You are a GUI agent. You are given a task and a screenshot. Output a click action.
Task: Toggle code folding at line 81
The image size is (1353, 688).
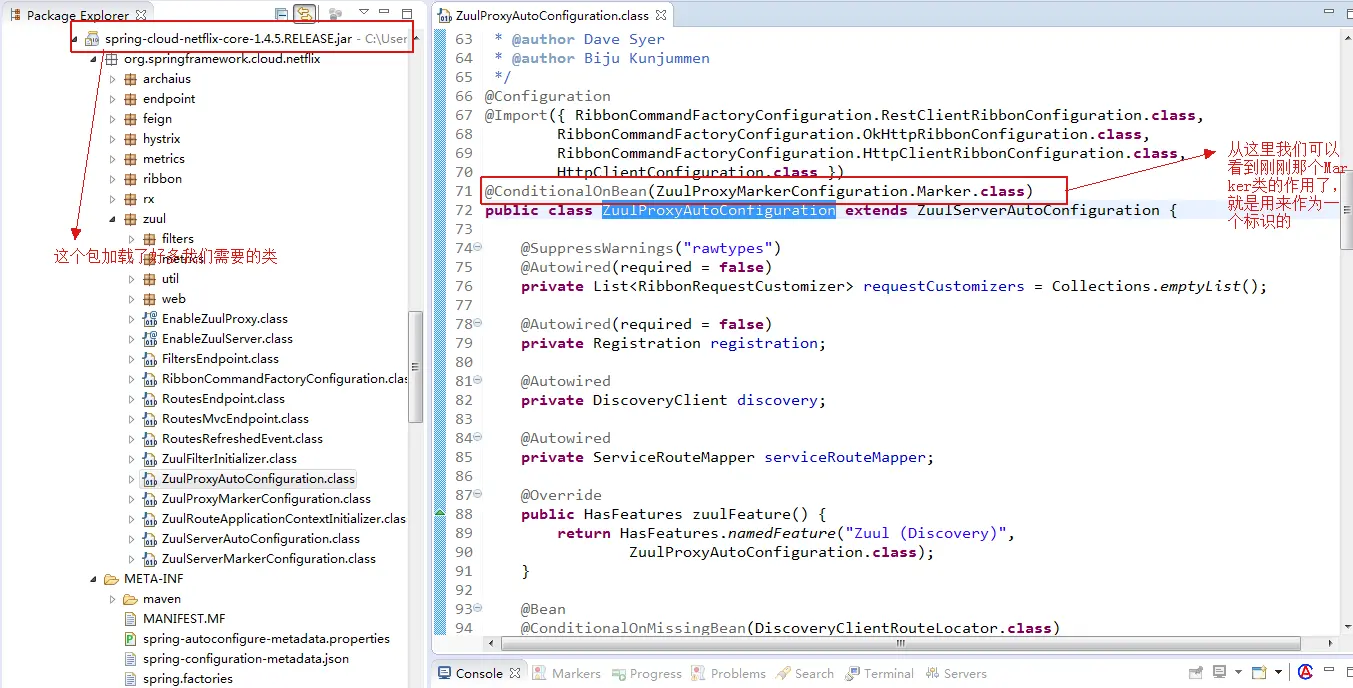[477, 381]
